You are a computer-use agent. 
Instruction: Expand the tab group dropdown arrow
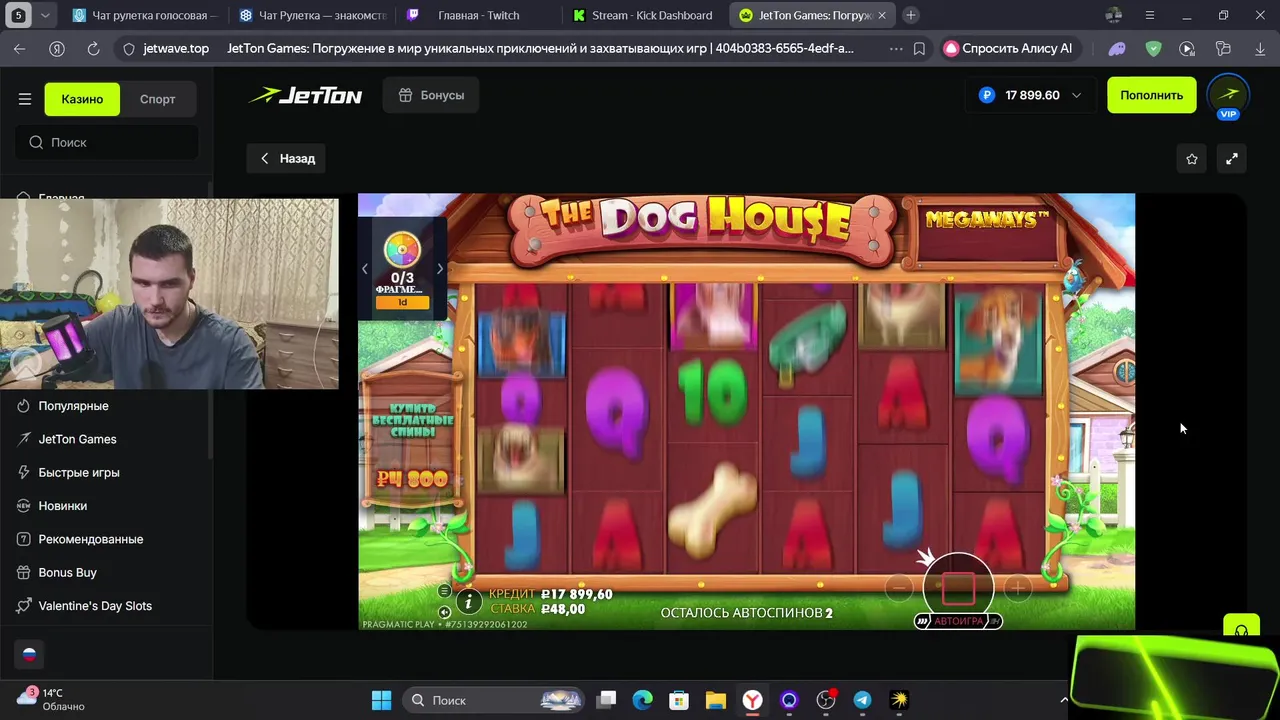coord(44,15)
